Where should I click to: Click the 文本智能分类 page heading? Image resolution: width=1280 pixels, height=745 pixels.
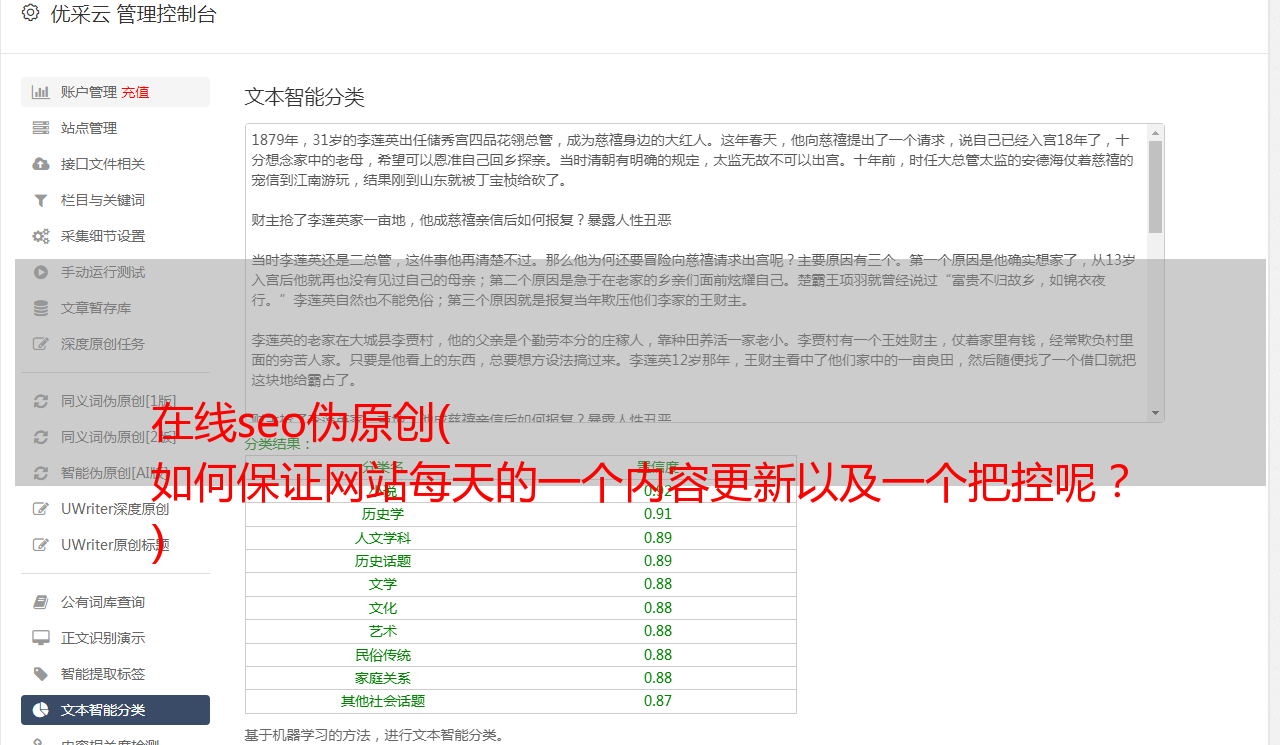305,97
